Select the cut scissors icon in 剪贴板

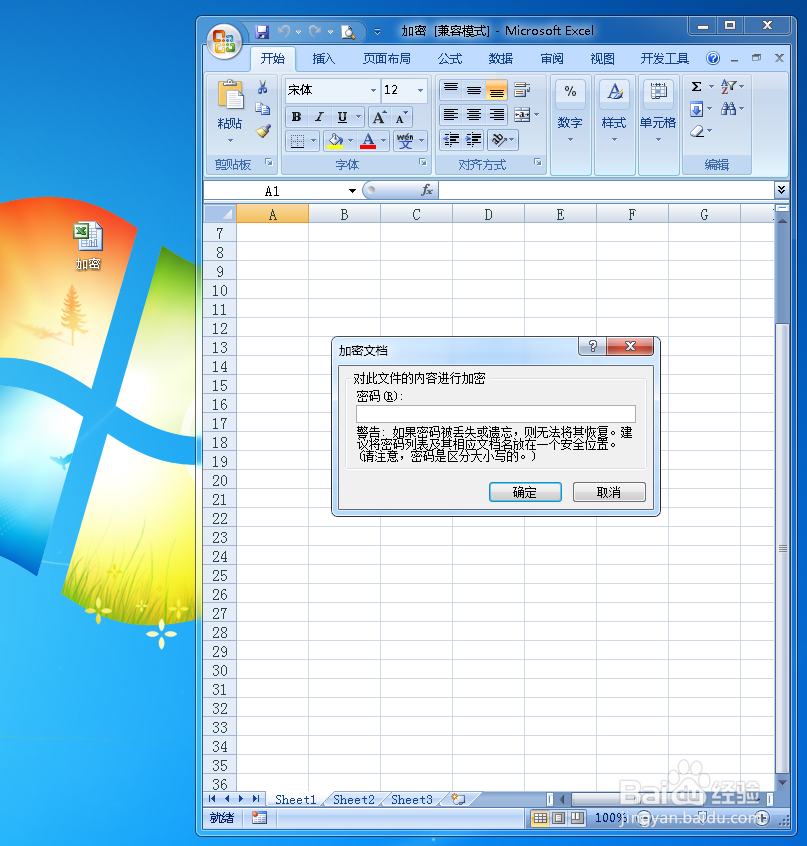point(263,87)
